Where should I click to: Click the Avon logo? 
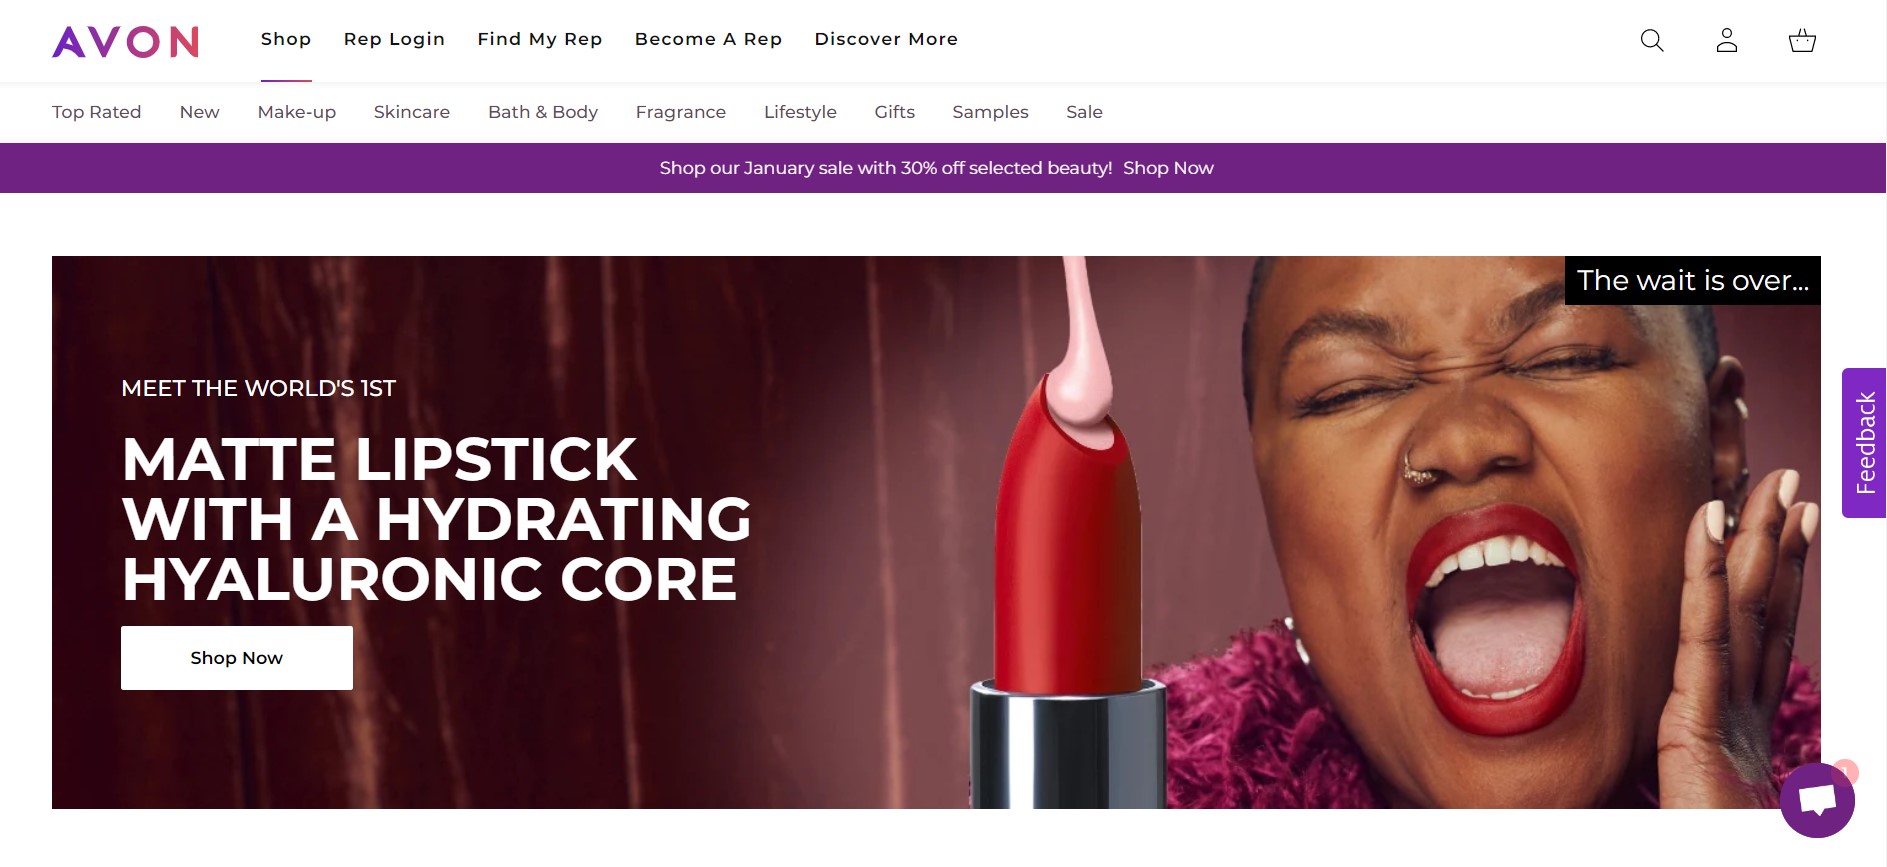(x=125, y=41)
